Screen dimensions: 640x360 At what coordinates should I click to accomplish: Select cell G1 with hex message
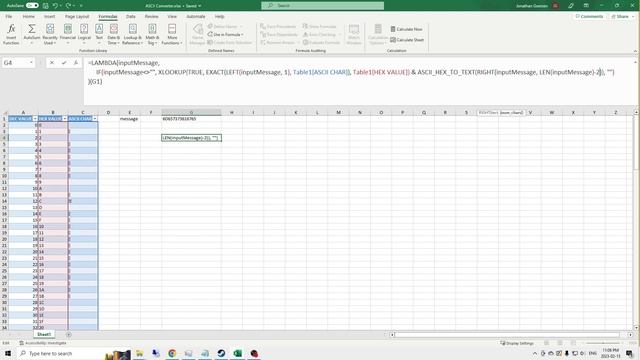(191, 119)
